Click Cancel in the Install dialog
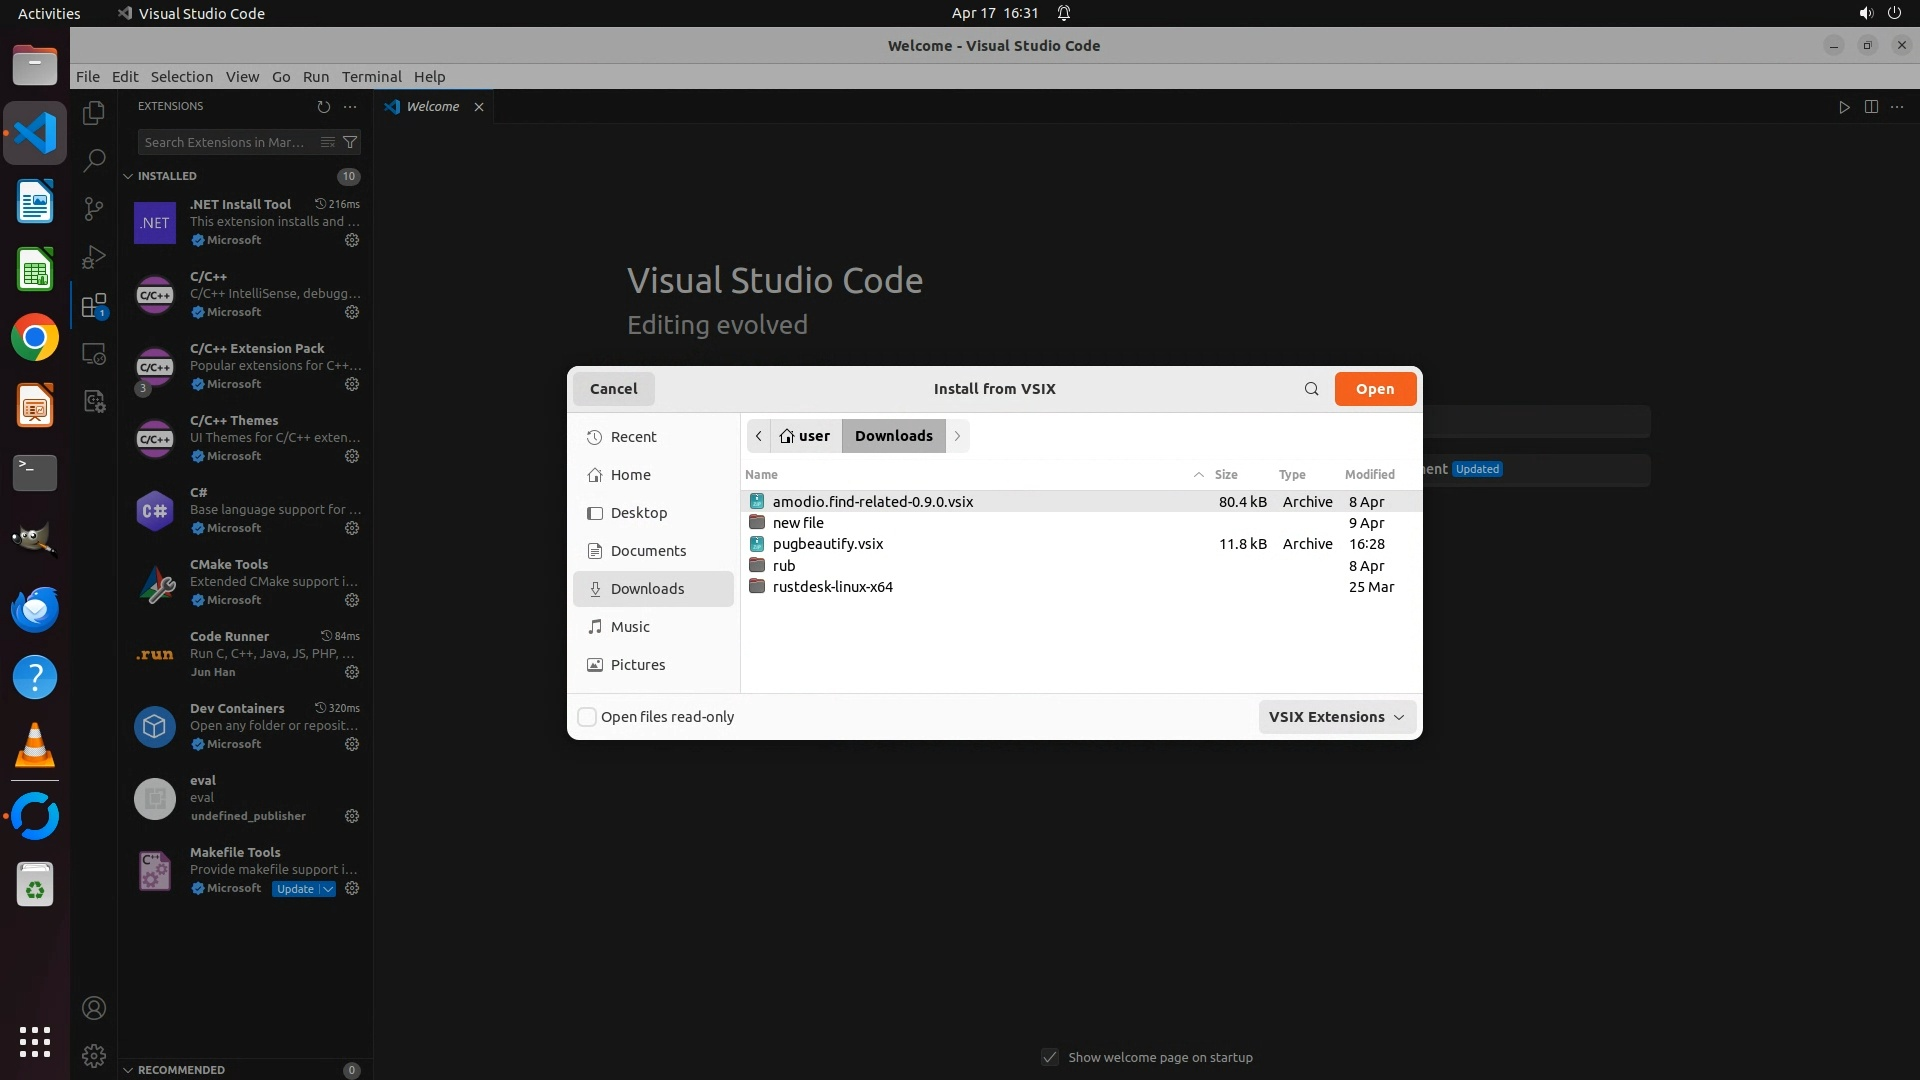Screen dimensions: 1920x1080 [613, 389]
